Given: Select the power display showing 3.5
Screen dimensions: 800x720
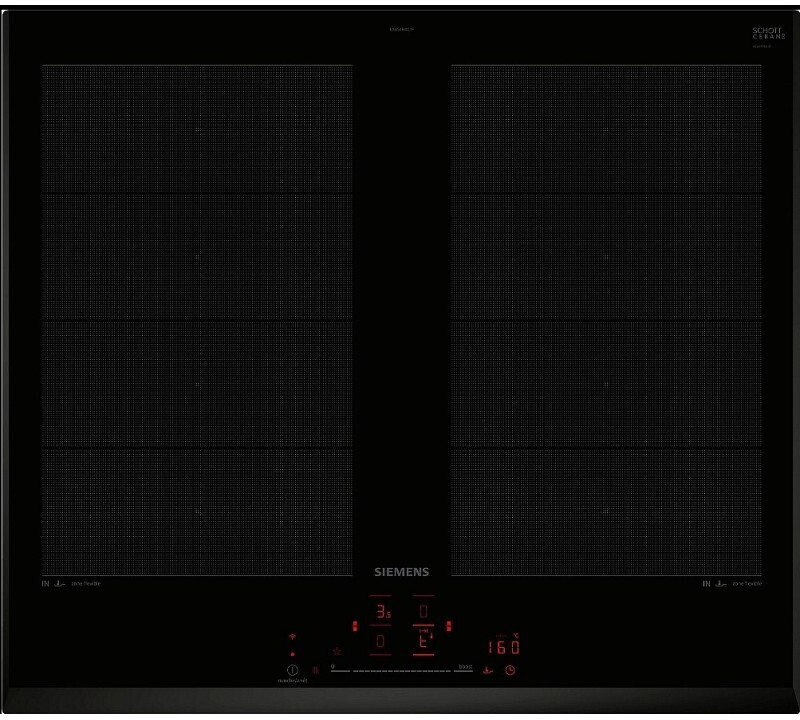Looking at the screenshot, I should [x=381, y=609].
